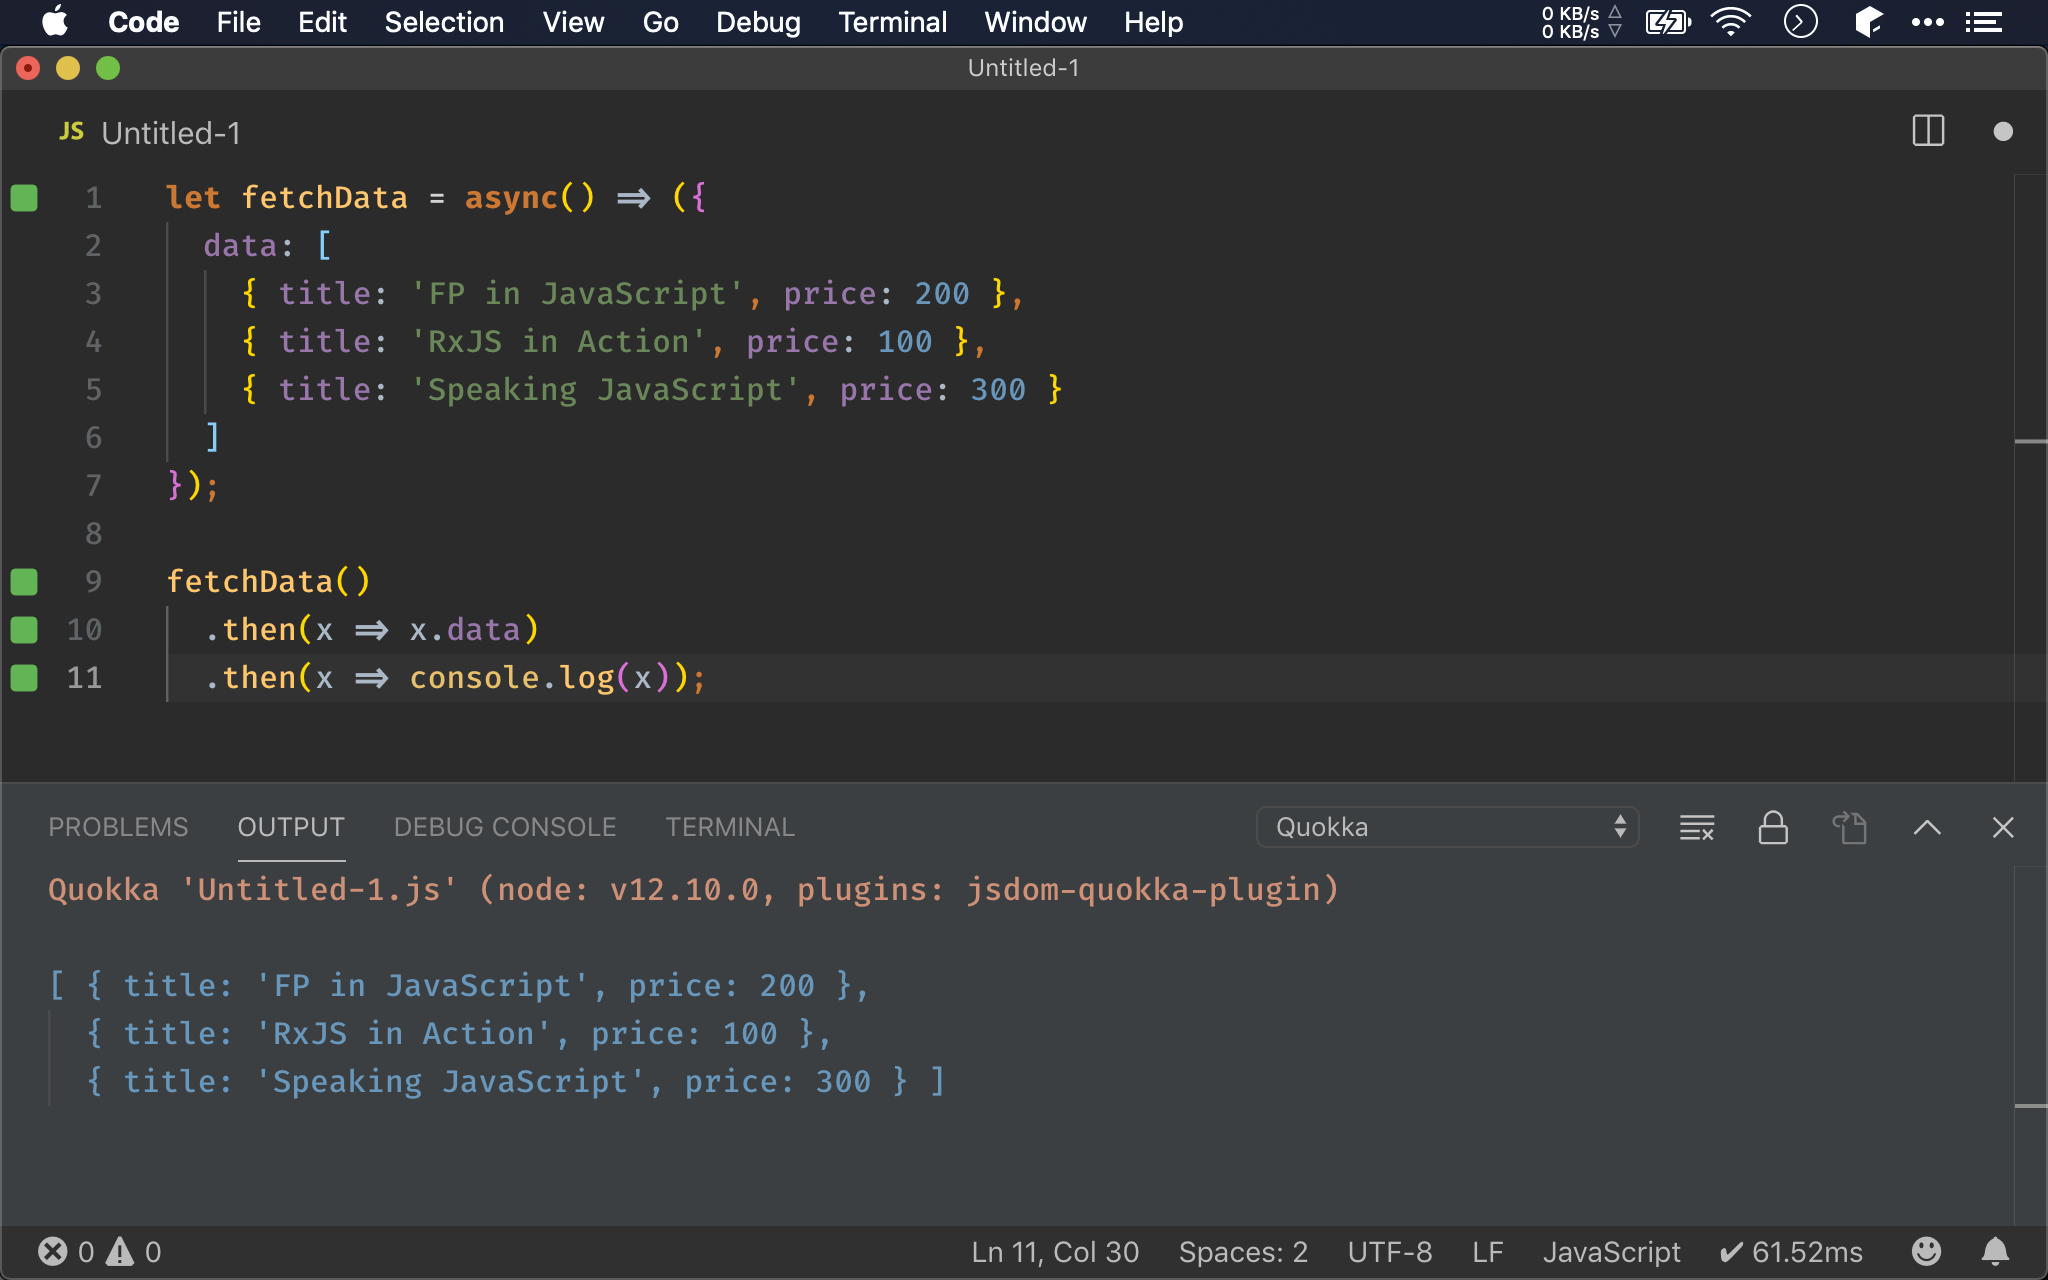The height and width of the screenshot is (1280, 2048).
Task: Open the Quokka output channel dropdown
Action: pos(1447,828)
